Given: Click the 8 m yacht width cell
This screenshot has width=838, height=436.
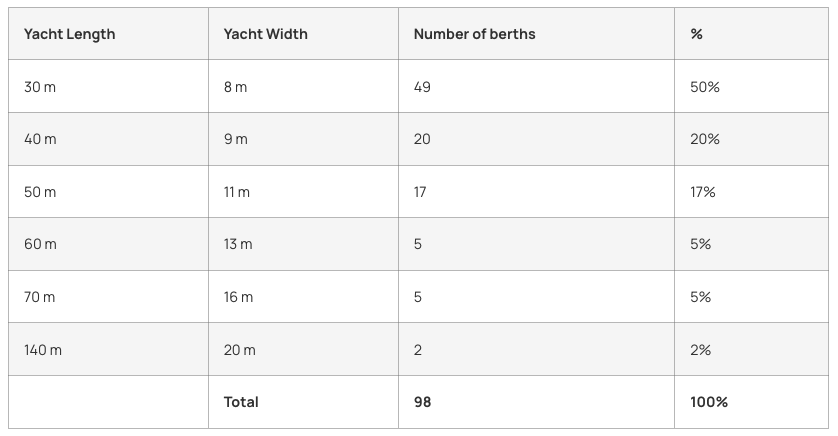Looking at the screenshot, I should point(235,87).
